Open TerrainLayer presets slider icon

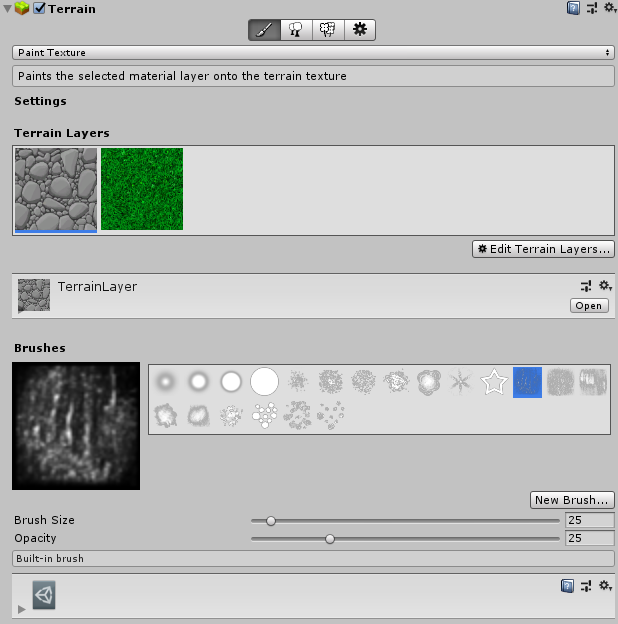(x=586, y=286)
